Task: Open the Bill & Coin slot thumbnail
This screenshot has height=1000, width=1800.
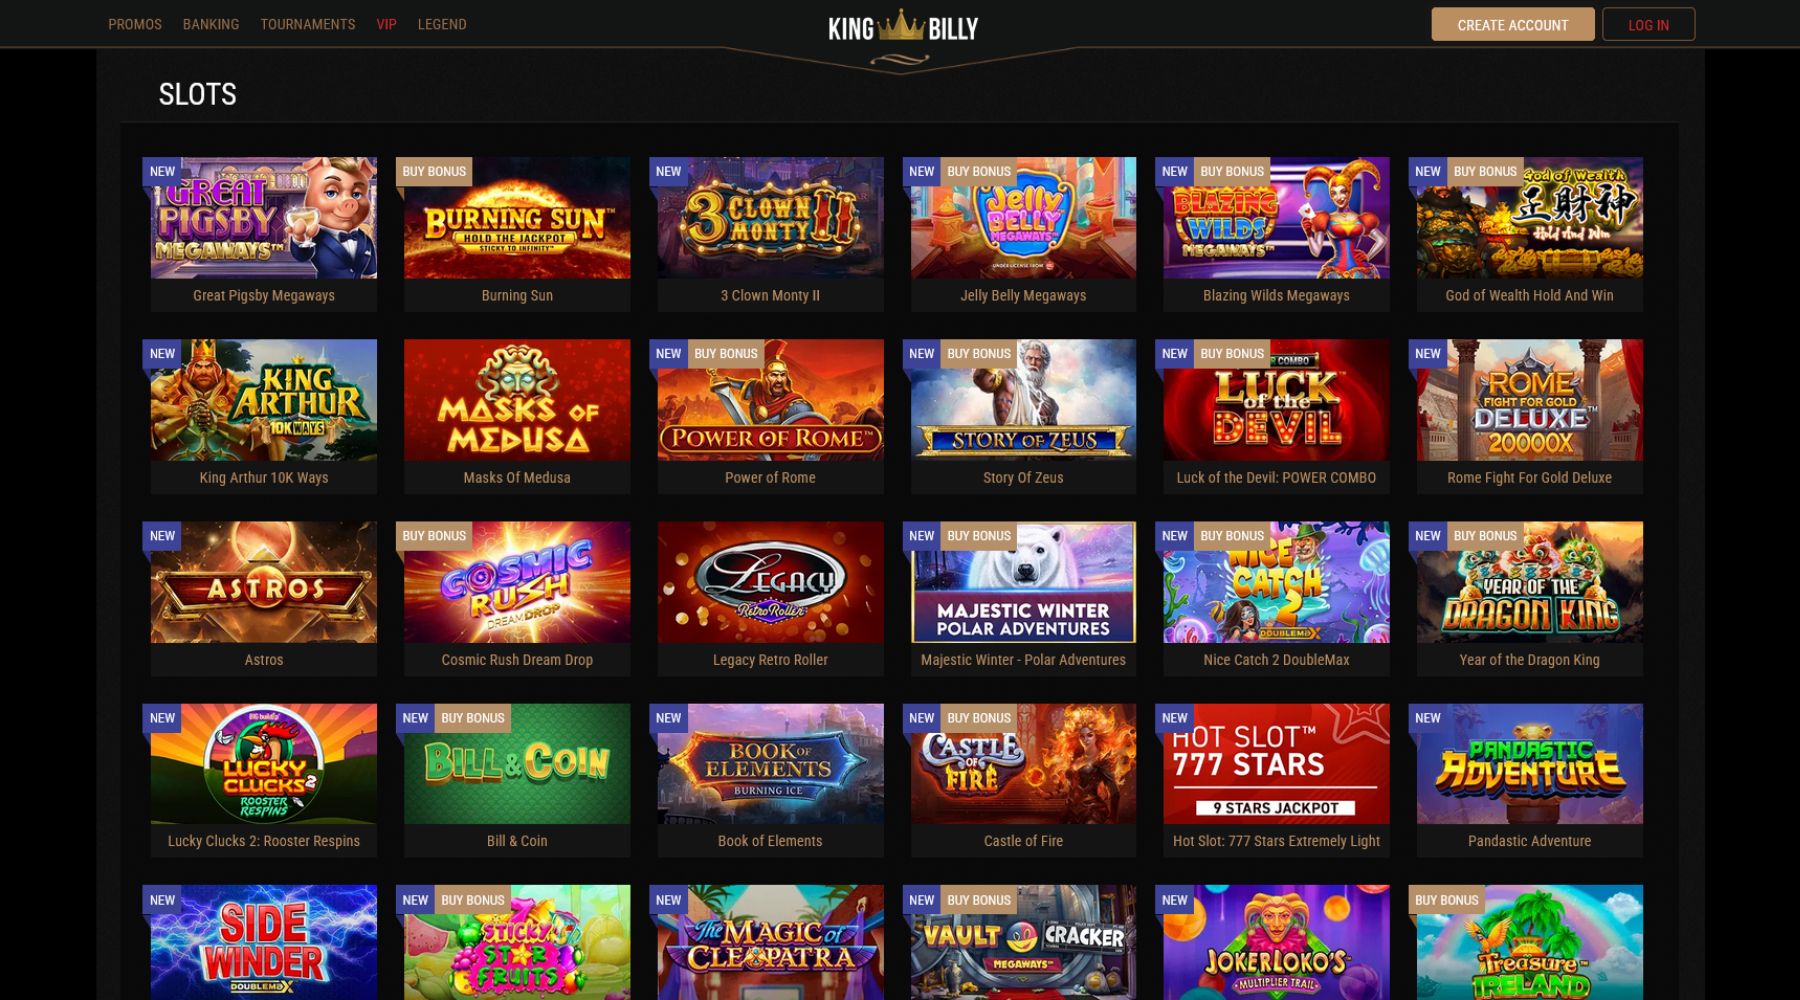Action: coord(517,764)
